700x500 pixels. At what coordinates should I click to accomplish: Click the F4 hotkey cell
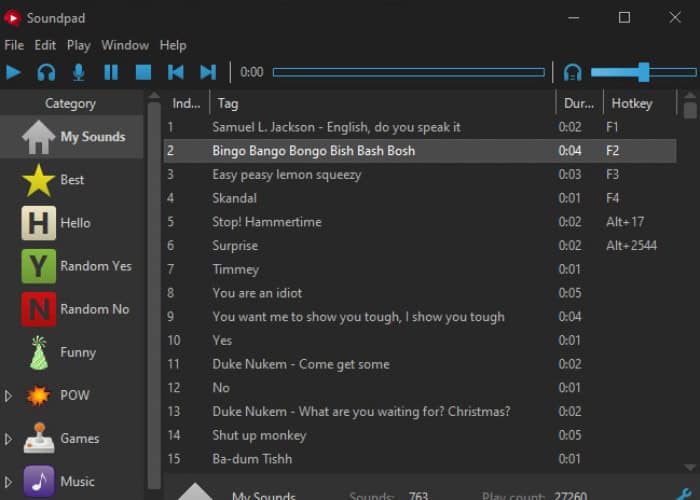point(612,198)
